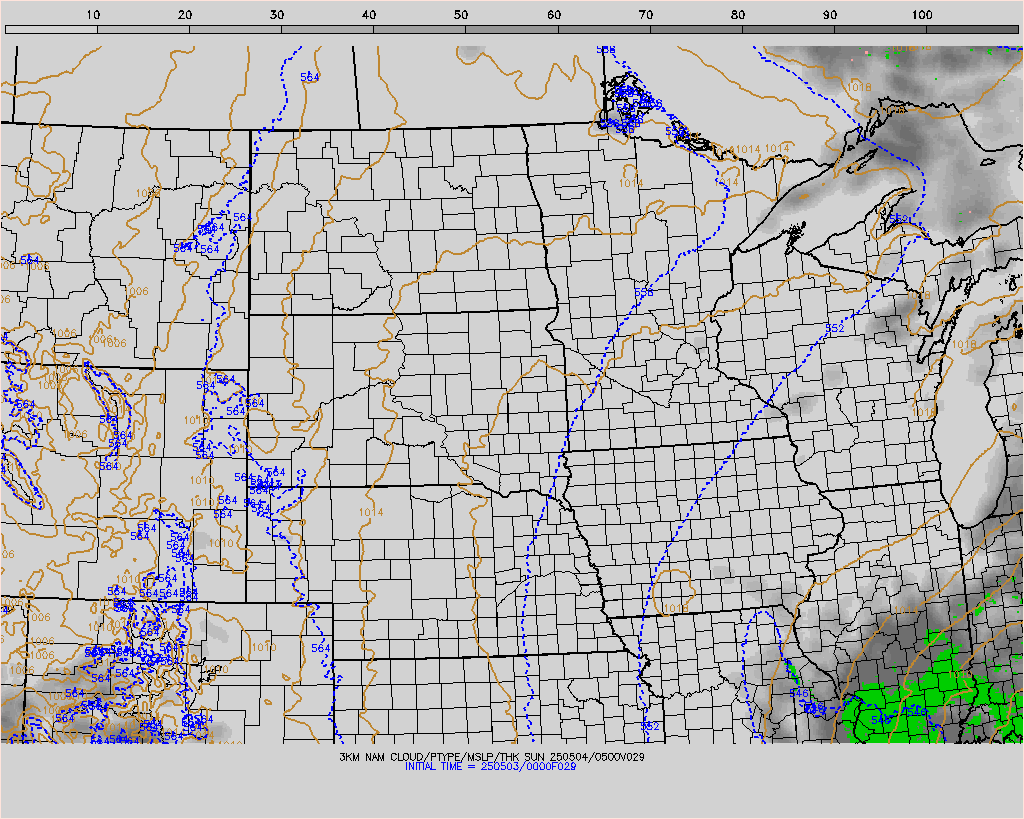Click the '70' scale label
This screenshot has width=1024, height=819.
click(x=646, y=14)
